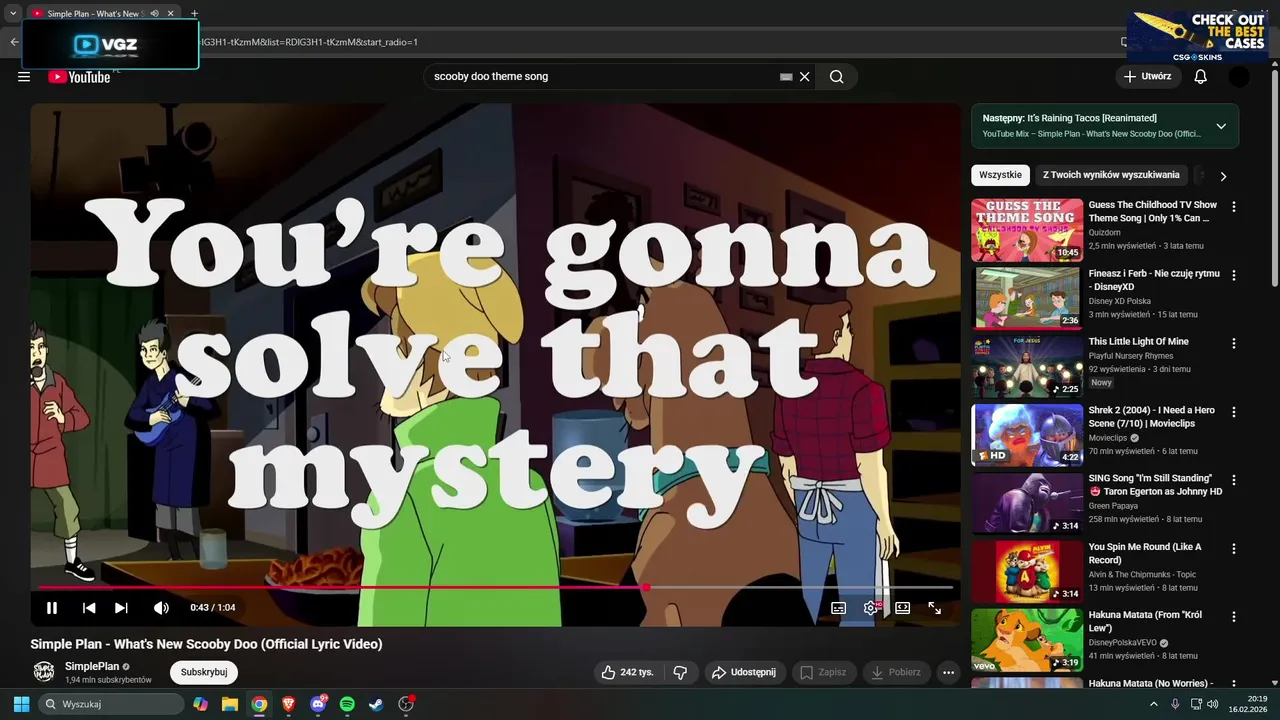Screen dimensions: 1280x720
Task: Open the account avatar menu
Action: point(1239,77)
